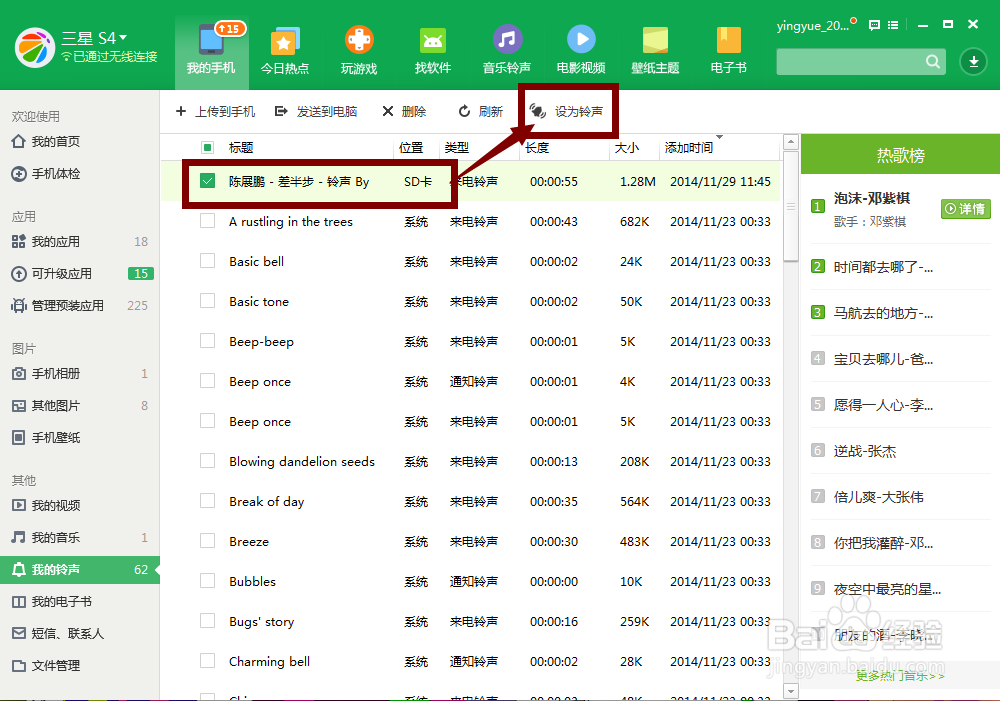This screenshot has height=701, width=1000.
Task: Click 设为铃声 set ringtone button
Action: coord(567,112)
